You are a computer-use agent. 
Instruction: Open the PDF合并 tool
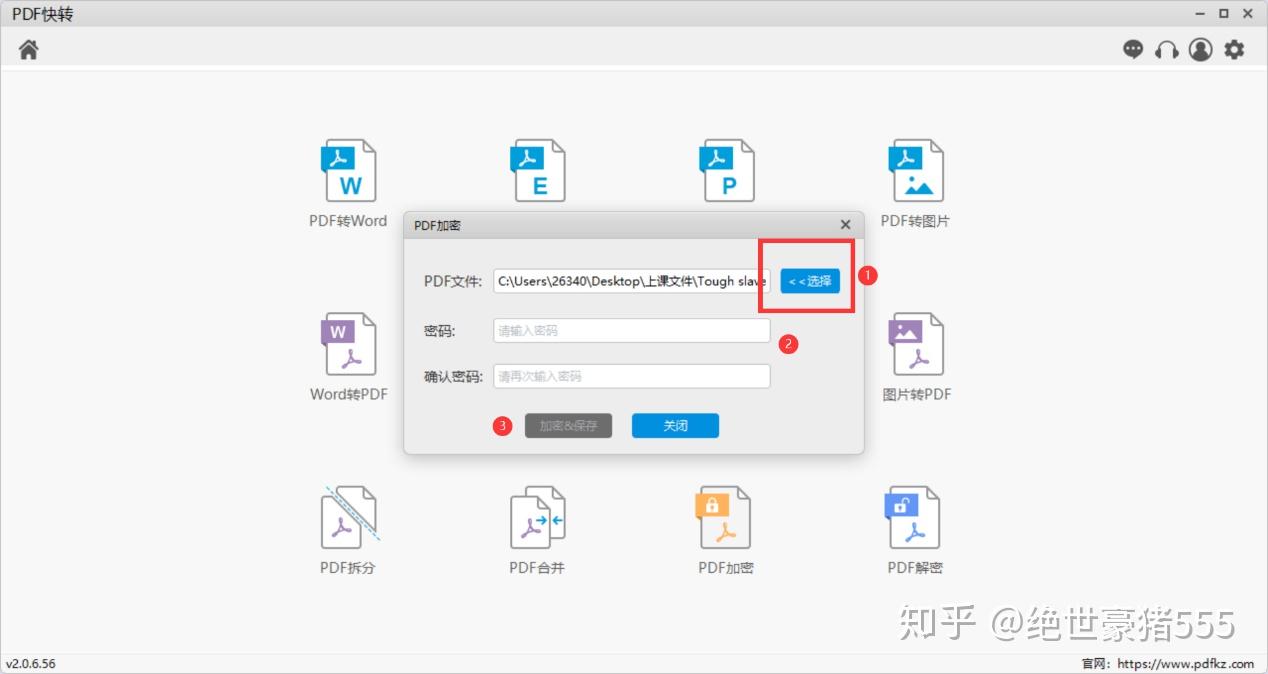(x=537, y=531)
